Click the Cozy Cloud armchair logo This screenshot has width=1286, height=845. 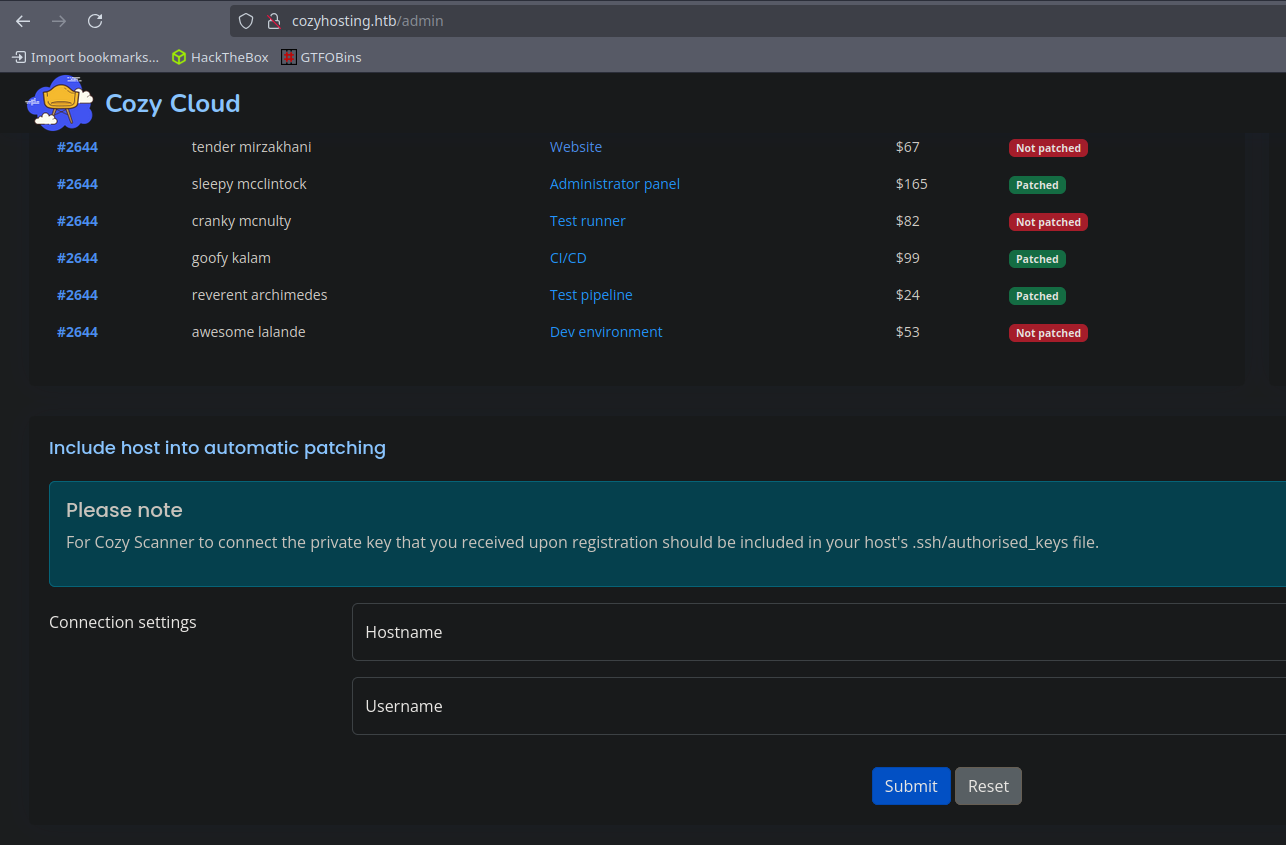pos(60,102)
